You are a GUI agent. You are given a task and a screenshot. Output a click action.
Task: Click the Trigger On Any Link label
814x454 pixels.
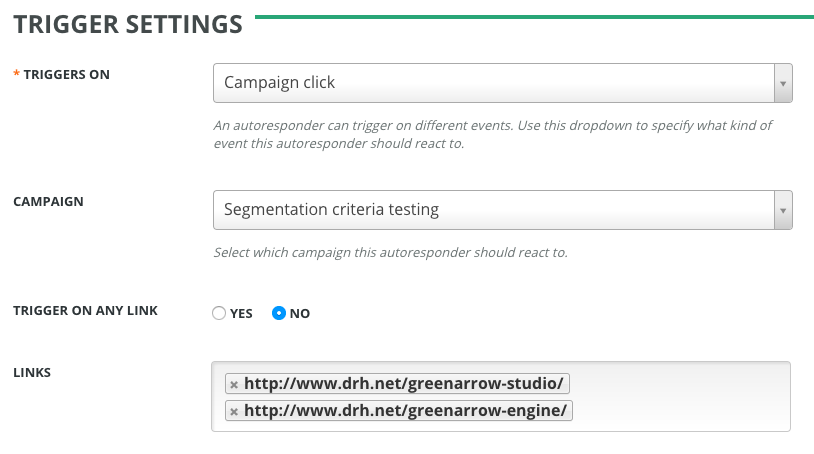tap(85, 311)
